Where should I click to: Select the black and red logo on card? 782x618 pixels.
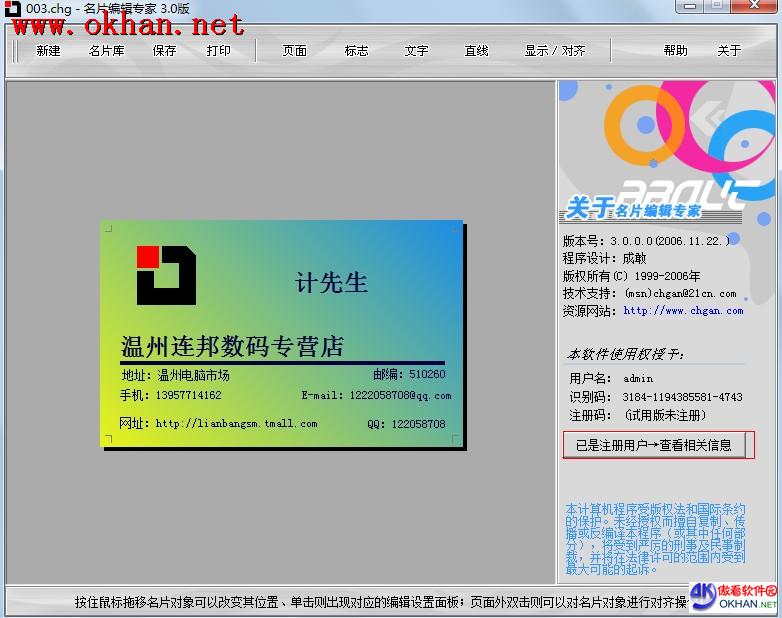[166, 275]
